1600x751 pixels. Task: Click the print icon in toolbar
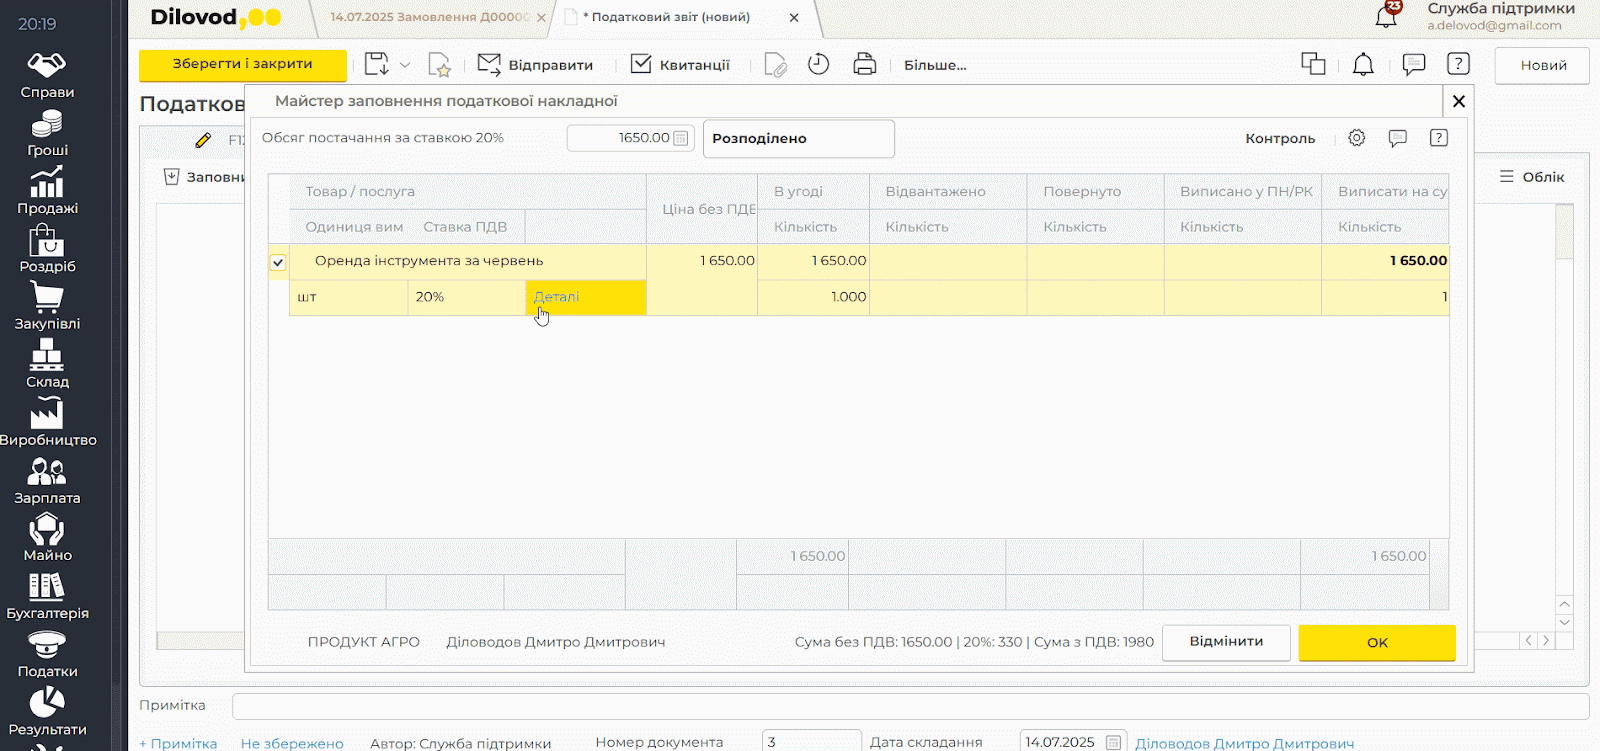pos(864,65)
